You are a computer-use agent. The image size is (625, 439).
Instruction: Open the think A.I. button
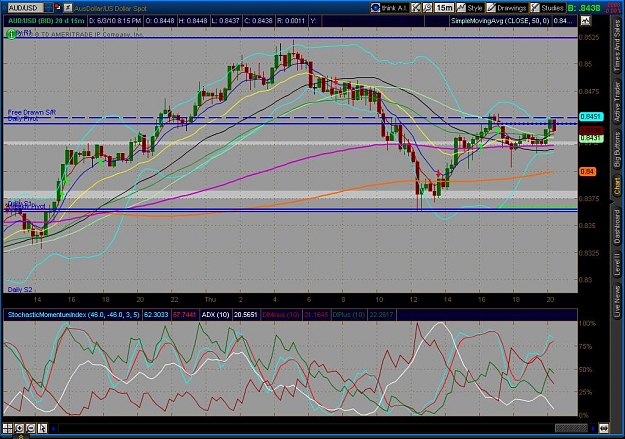coord(389,8)
